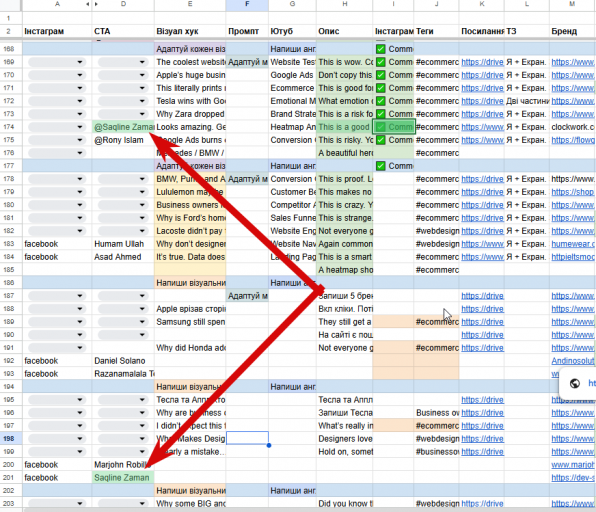Image resolution: width=596 pixels, height=512 pixels.
Task: Click 'clockwork.c' cell in row 174
Action: coord(572,127)
